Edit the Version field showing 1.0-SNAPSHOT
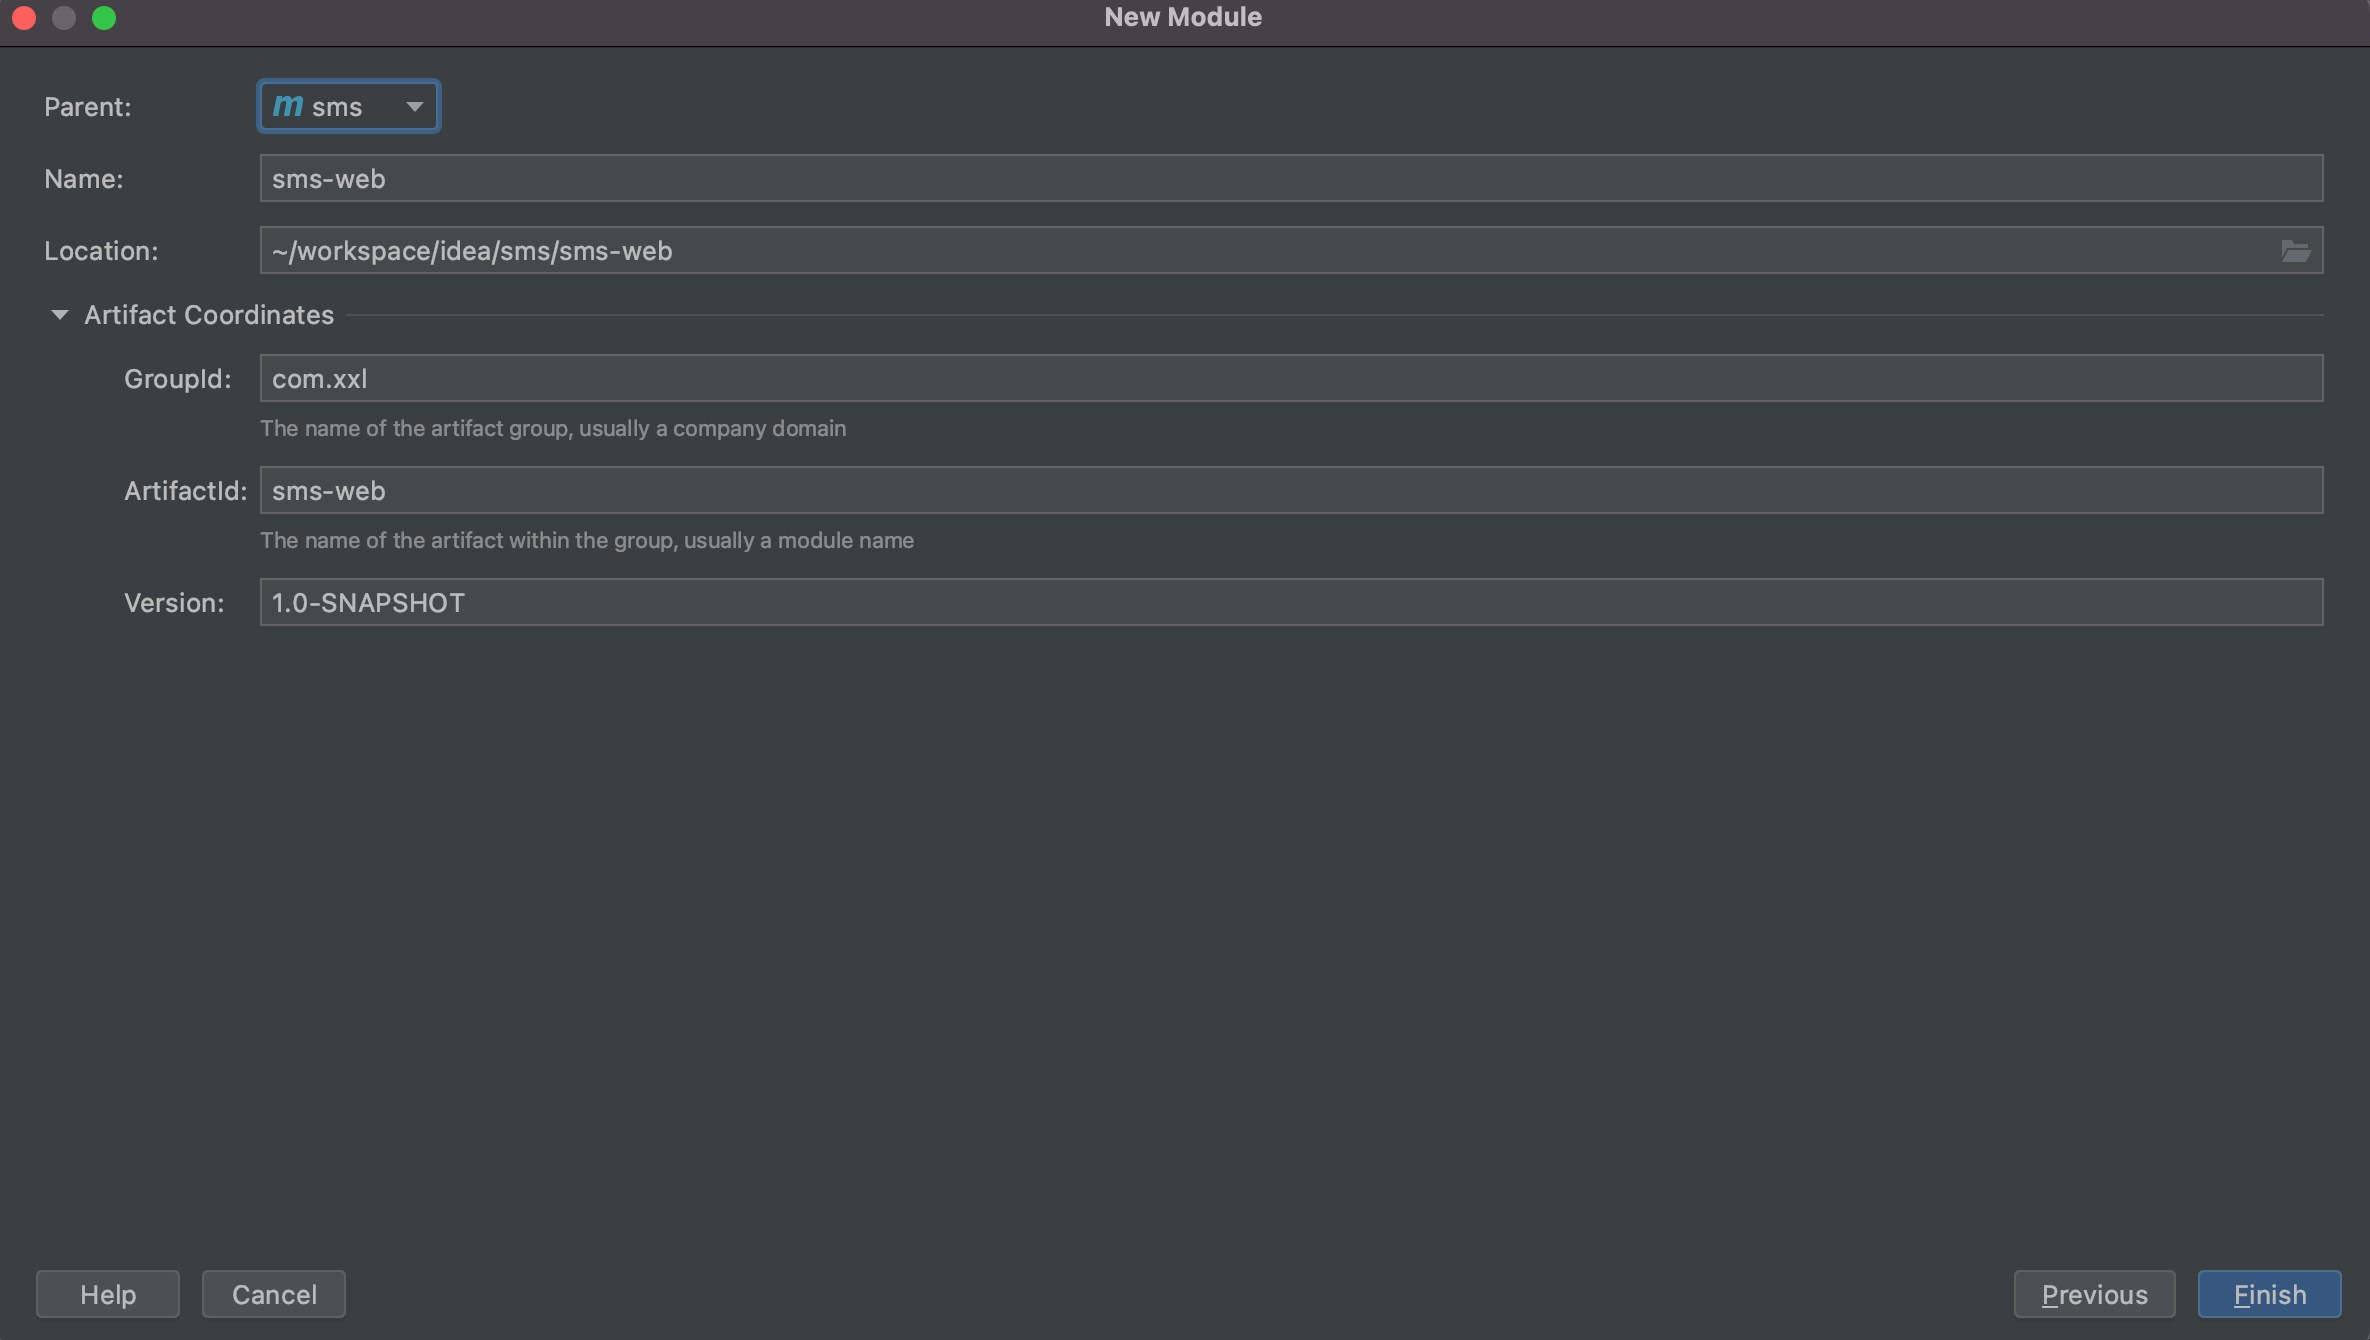Viewport: 2370px width, 1340px height. coord(1290,602)
